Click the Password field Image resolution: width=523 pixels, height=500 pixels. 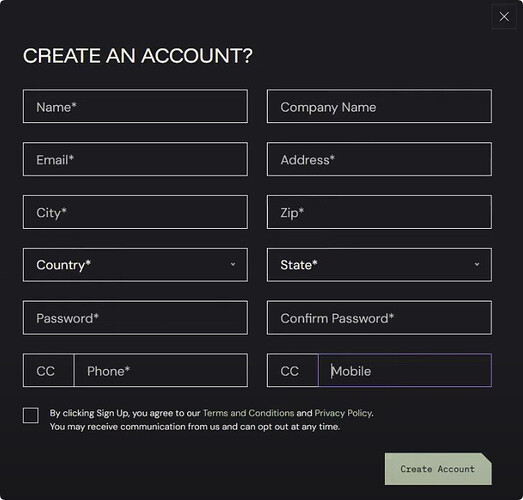135,318
